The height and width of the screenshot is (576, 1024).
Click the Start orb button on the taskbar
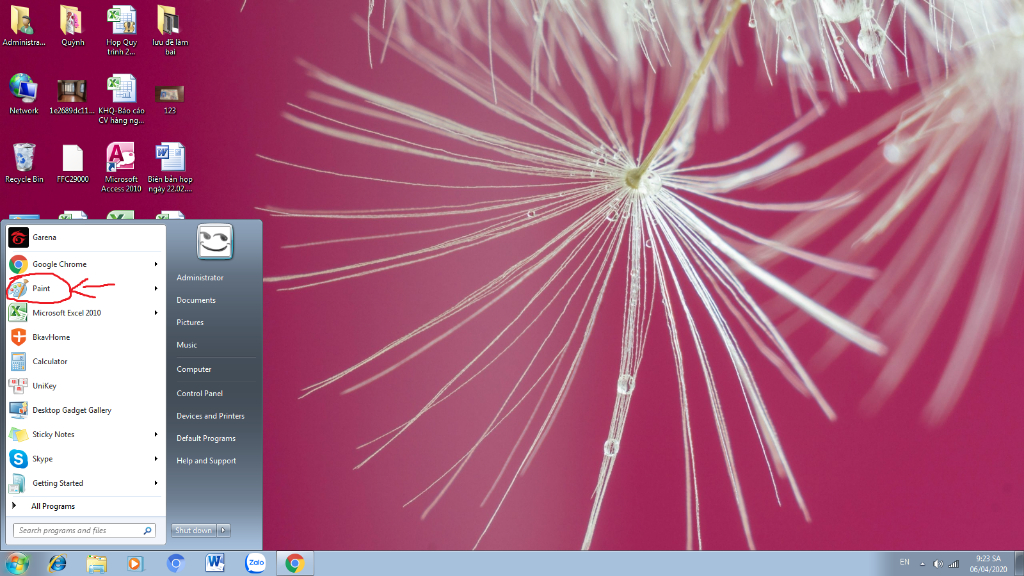[x=17, y=563]
